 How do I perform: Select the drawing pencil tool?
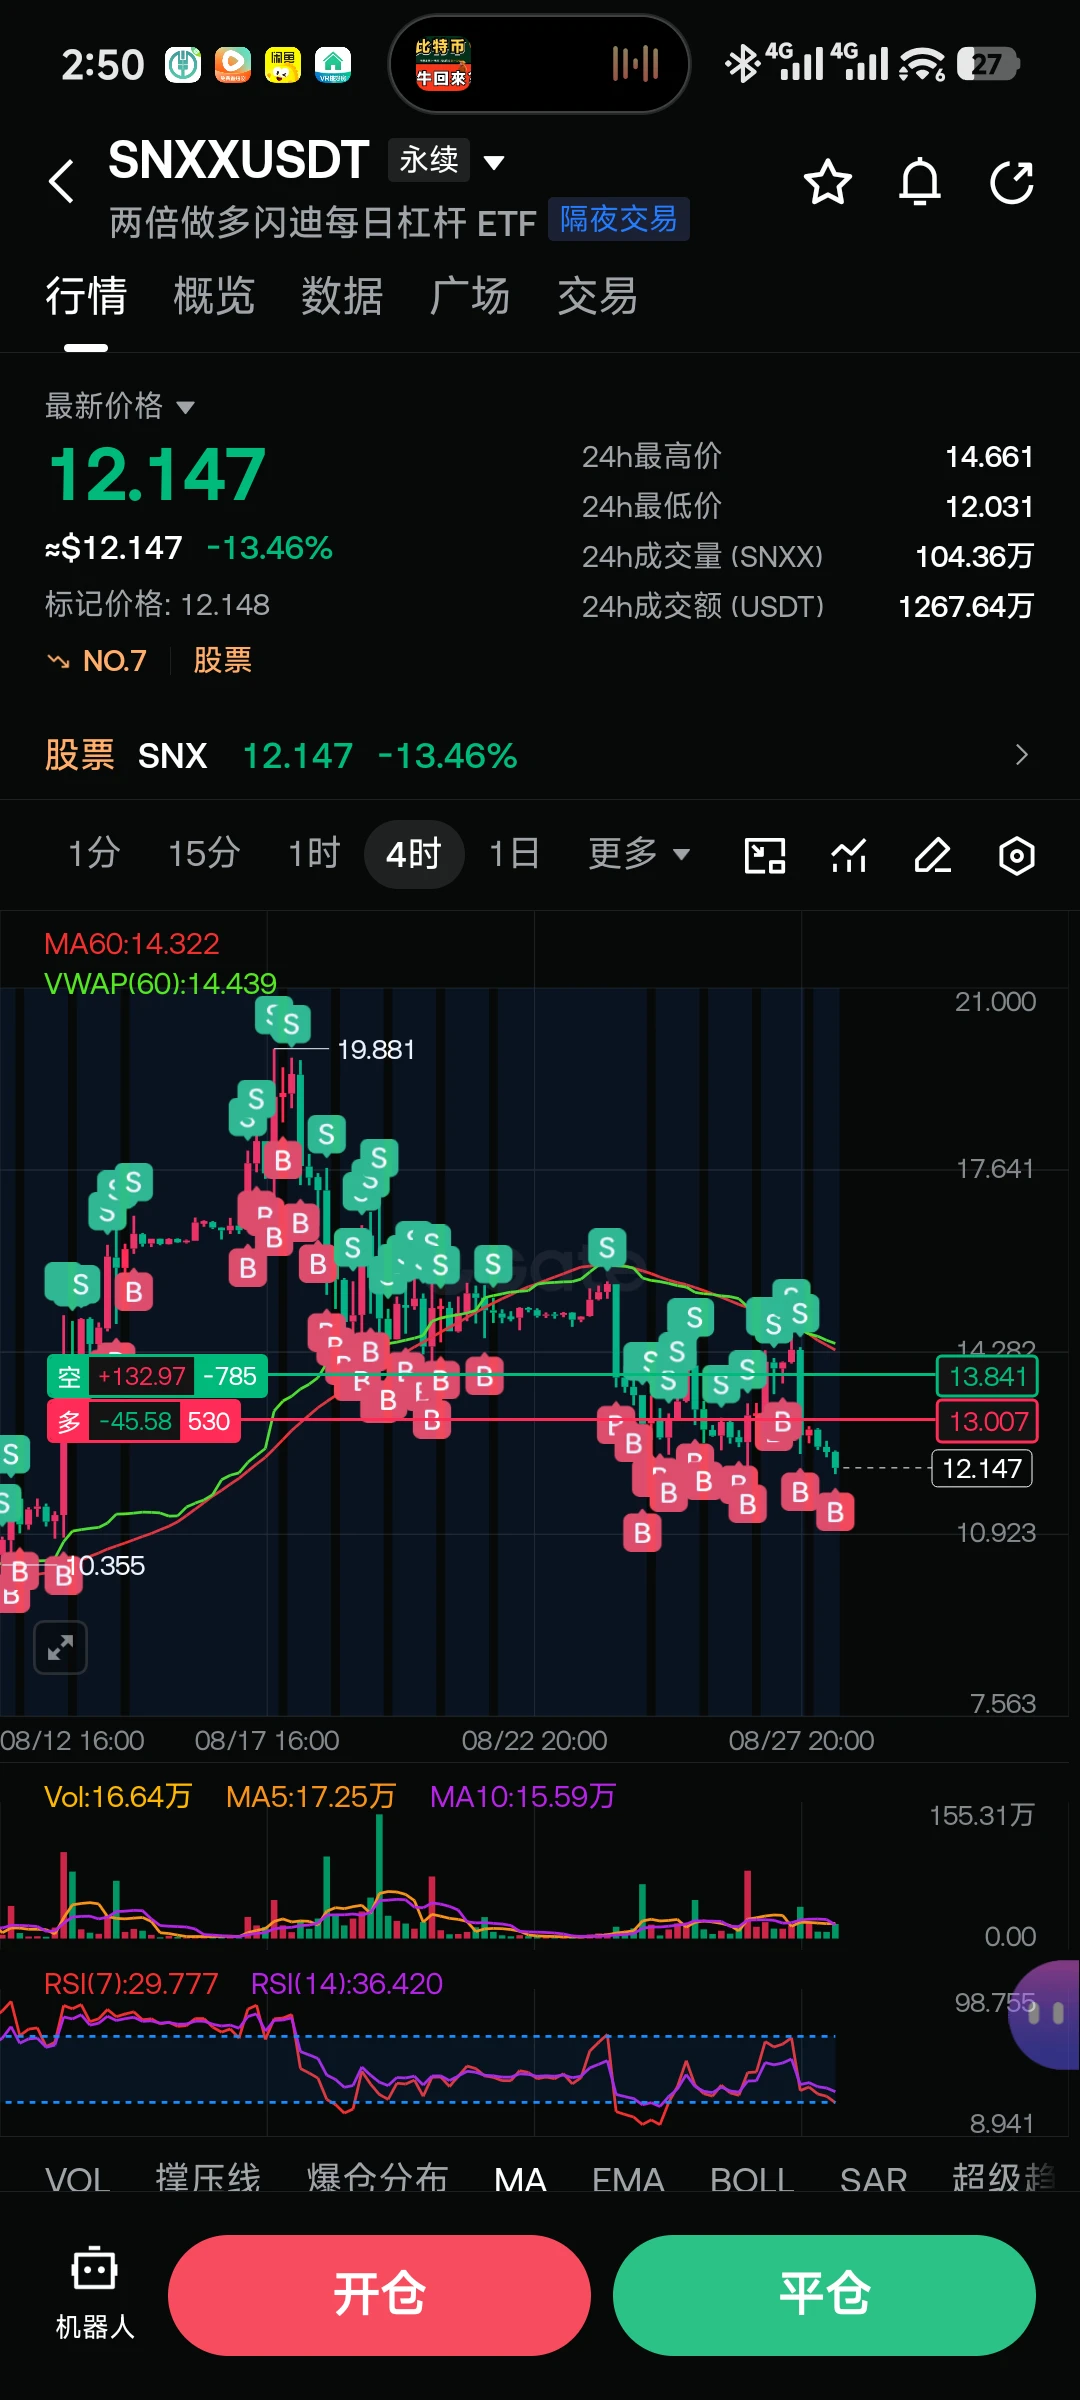[x=932, y=856]
